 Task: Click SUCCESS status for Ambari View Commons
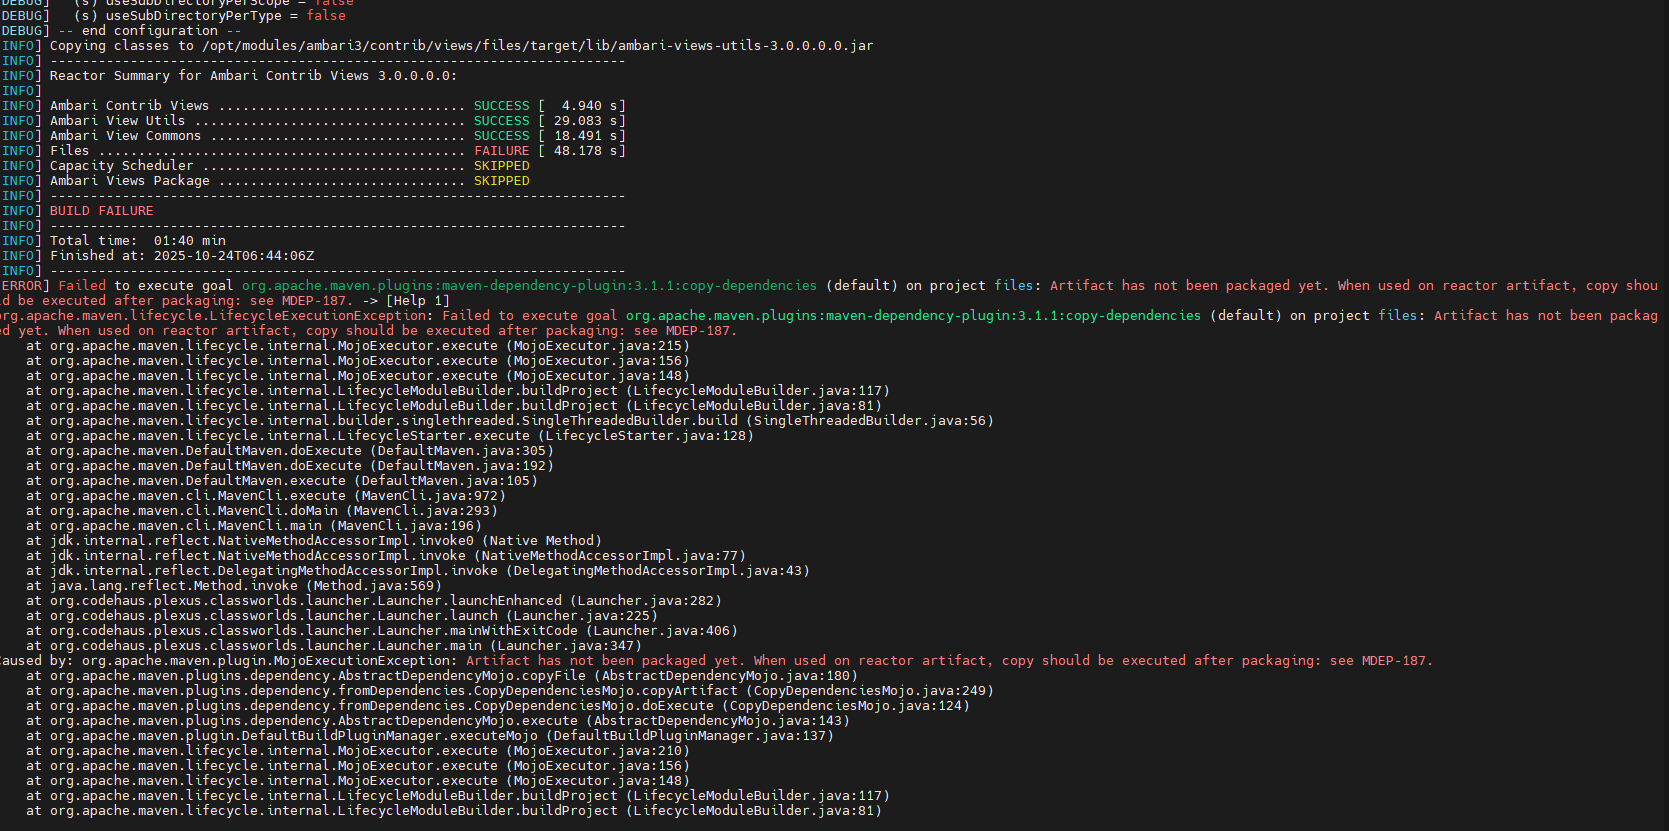point(501,136)
